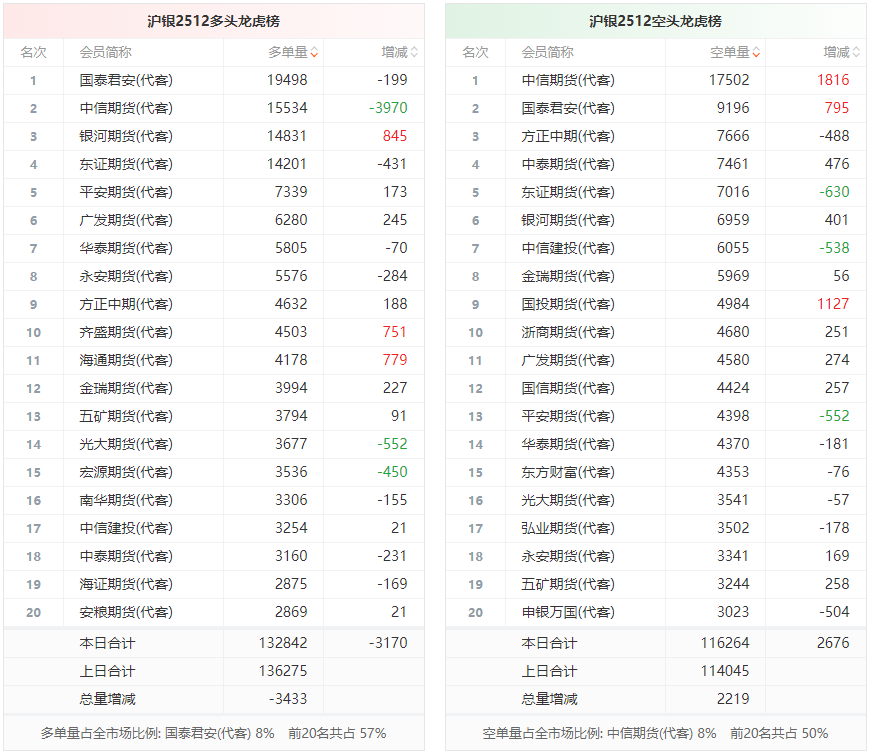Viewport: 872px width, 755px height.
Task: Select 弘业期货(代客) member name
Action: click(x=568, y=528)
